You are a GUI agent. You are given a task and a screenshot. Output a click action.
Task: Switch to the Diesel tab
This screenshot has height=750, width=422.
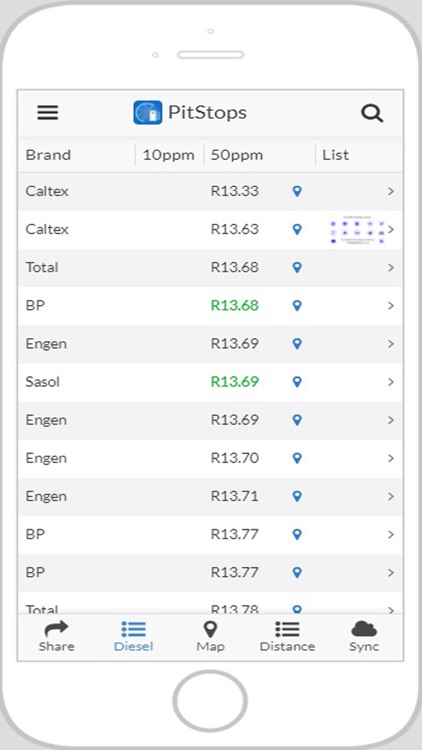pyautogui.click(x=133, y=636)
